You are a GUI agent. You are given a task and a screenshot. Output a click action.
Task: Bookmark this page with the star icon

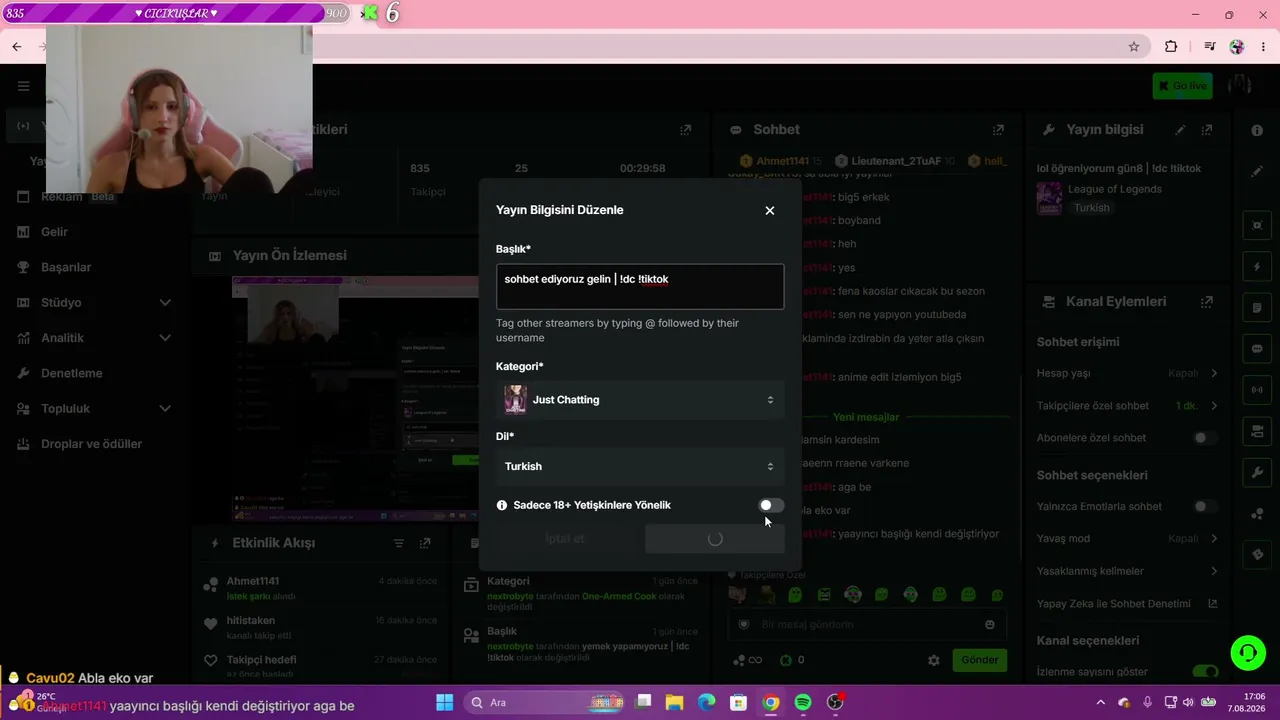(x=1134, y=47)
